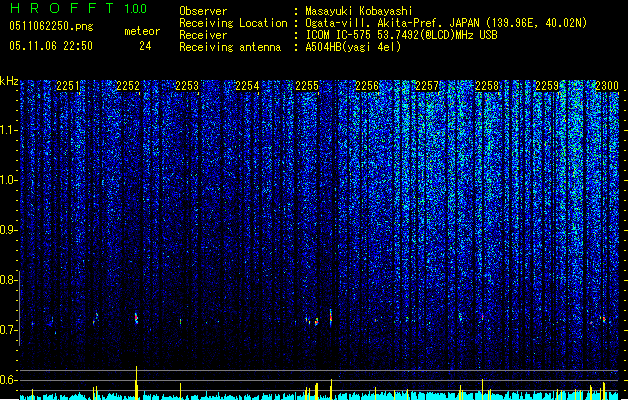
Task: Click the 2251 time marker
Action: coord(68,86)
